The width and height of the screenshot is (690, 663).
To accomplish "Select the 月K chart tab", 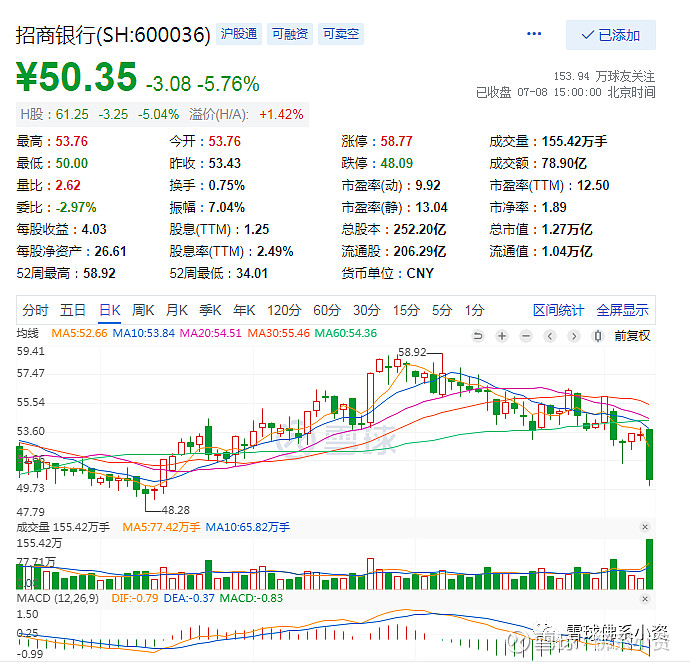I will tap(176, 310).
